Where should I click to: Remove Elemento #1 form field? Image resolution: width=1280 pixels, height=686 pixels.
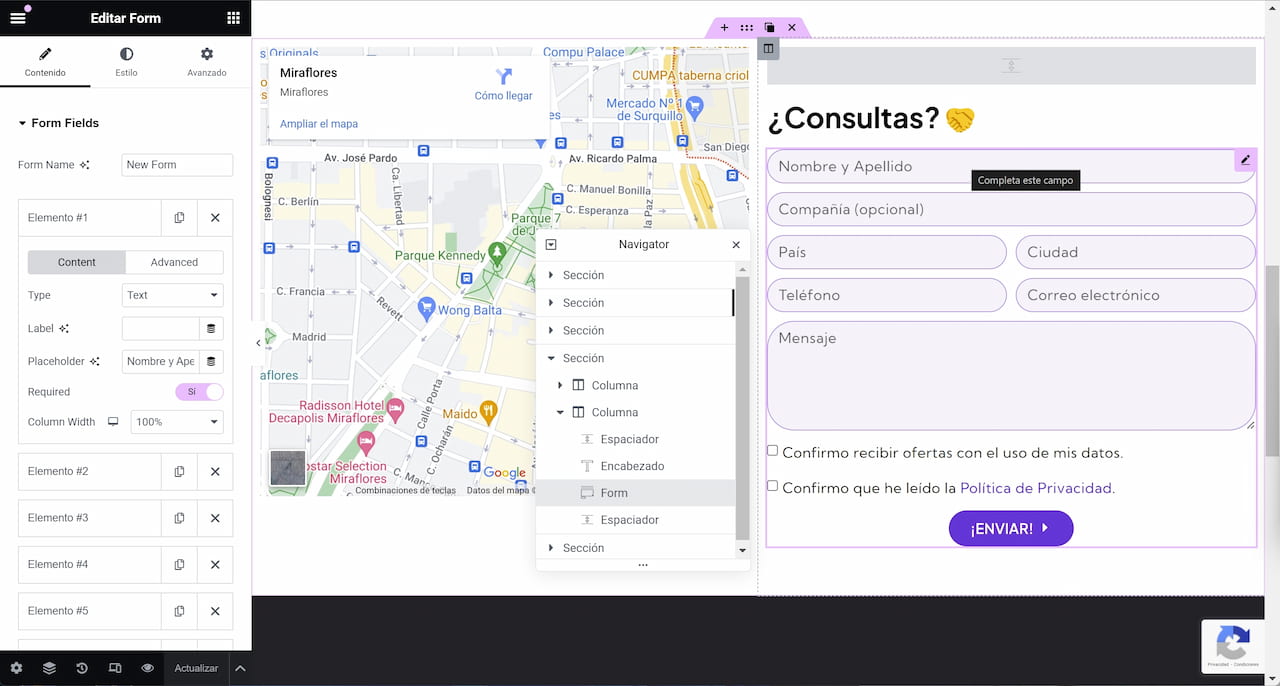point(215,218)
